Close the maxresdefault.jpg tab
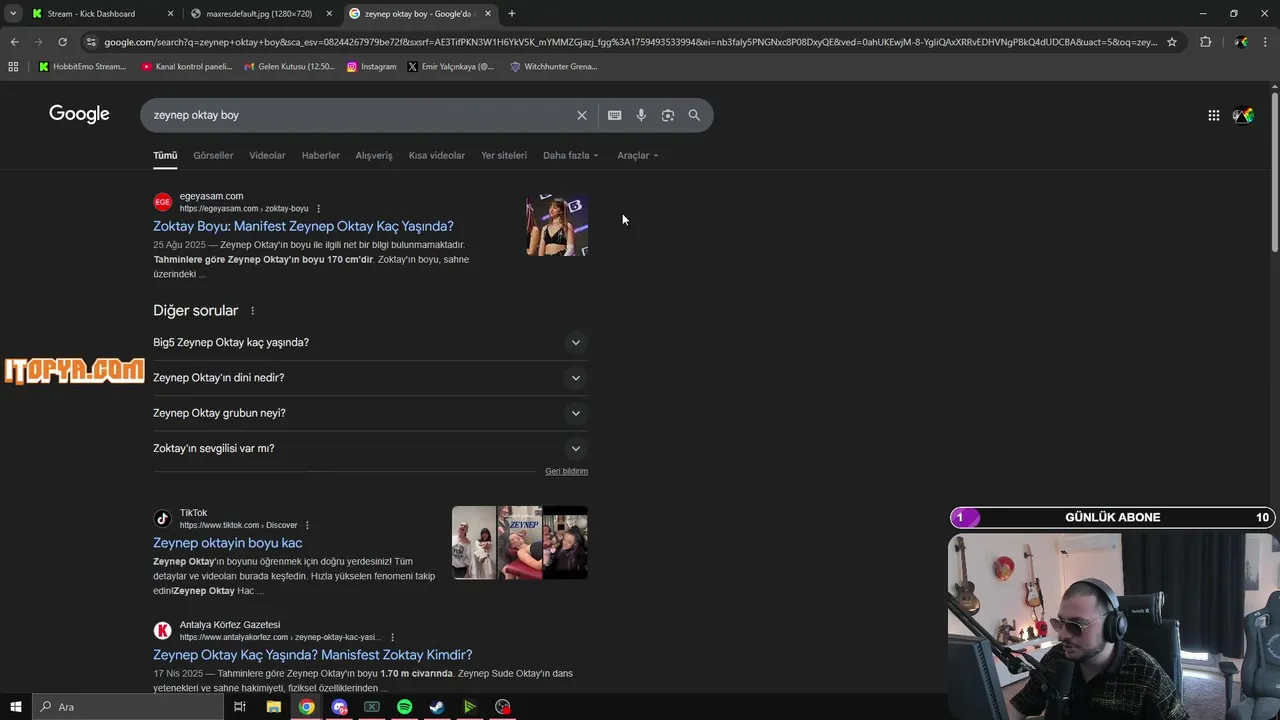The width and height of the screenshot is (1280, 720). [x=329, y=14]
